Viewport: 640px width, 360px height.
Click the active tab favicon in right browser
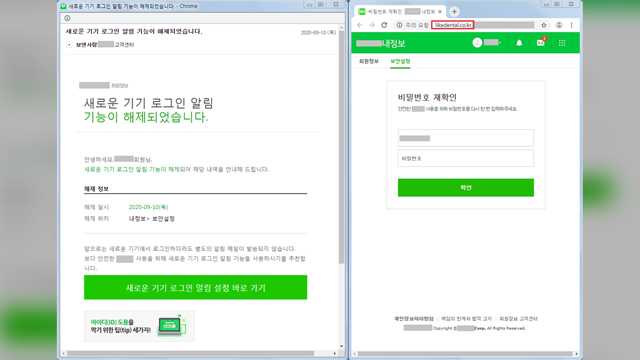pos(362,11)
